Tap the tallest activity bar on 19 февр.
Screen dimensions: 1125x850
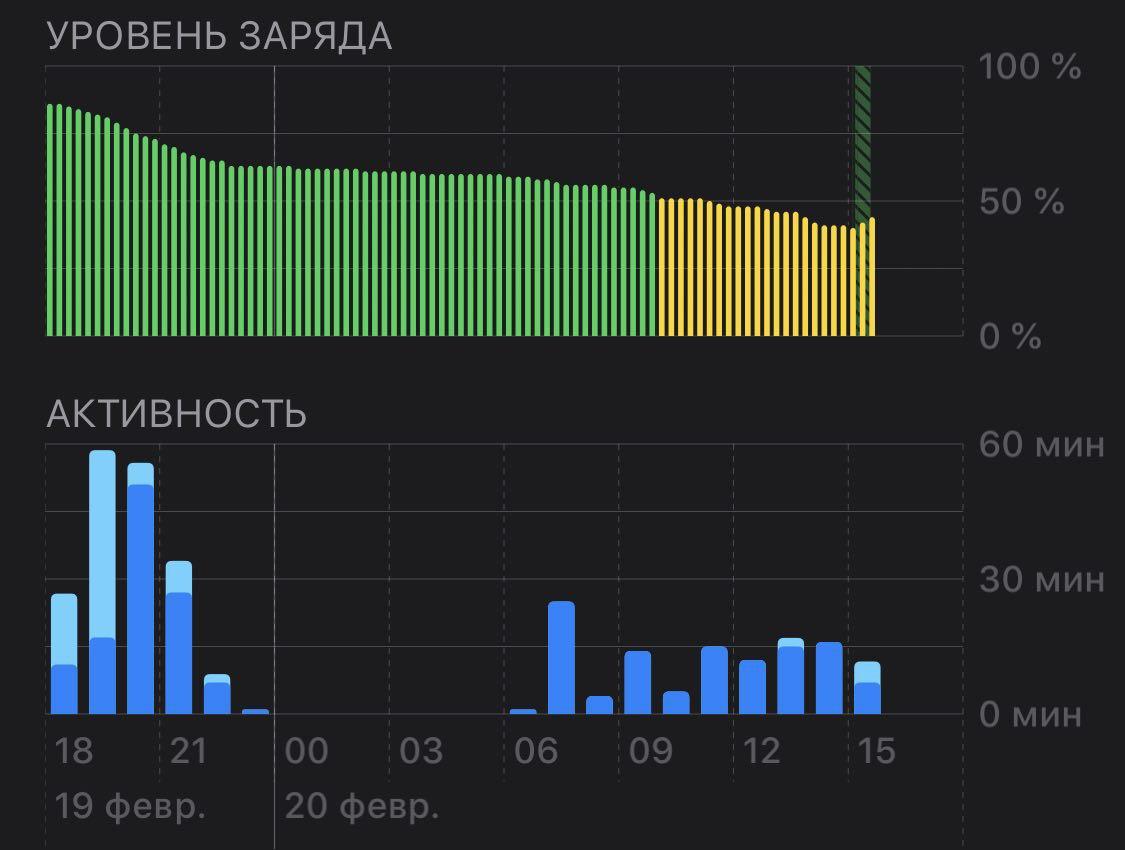pos(103,582)
